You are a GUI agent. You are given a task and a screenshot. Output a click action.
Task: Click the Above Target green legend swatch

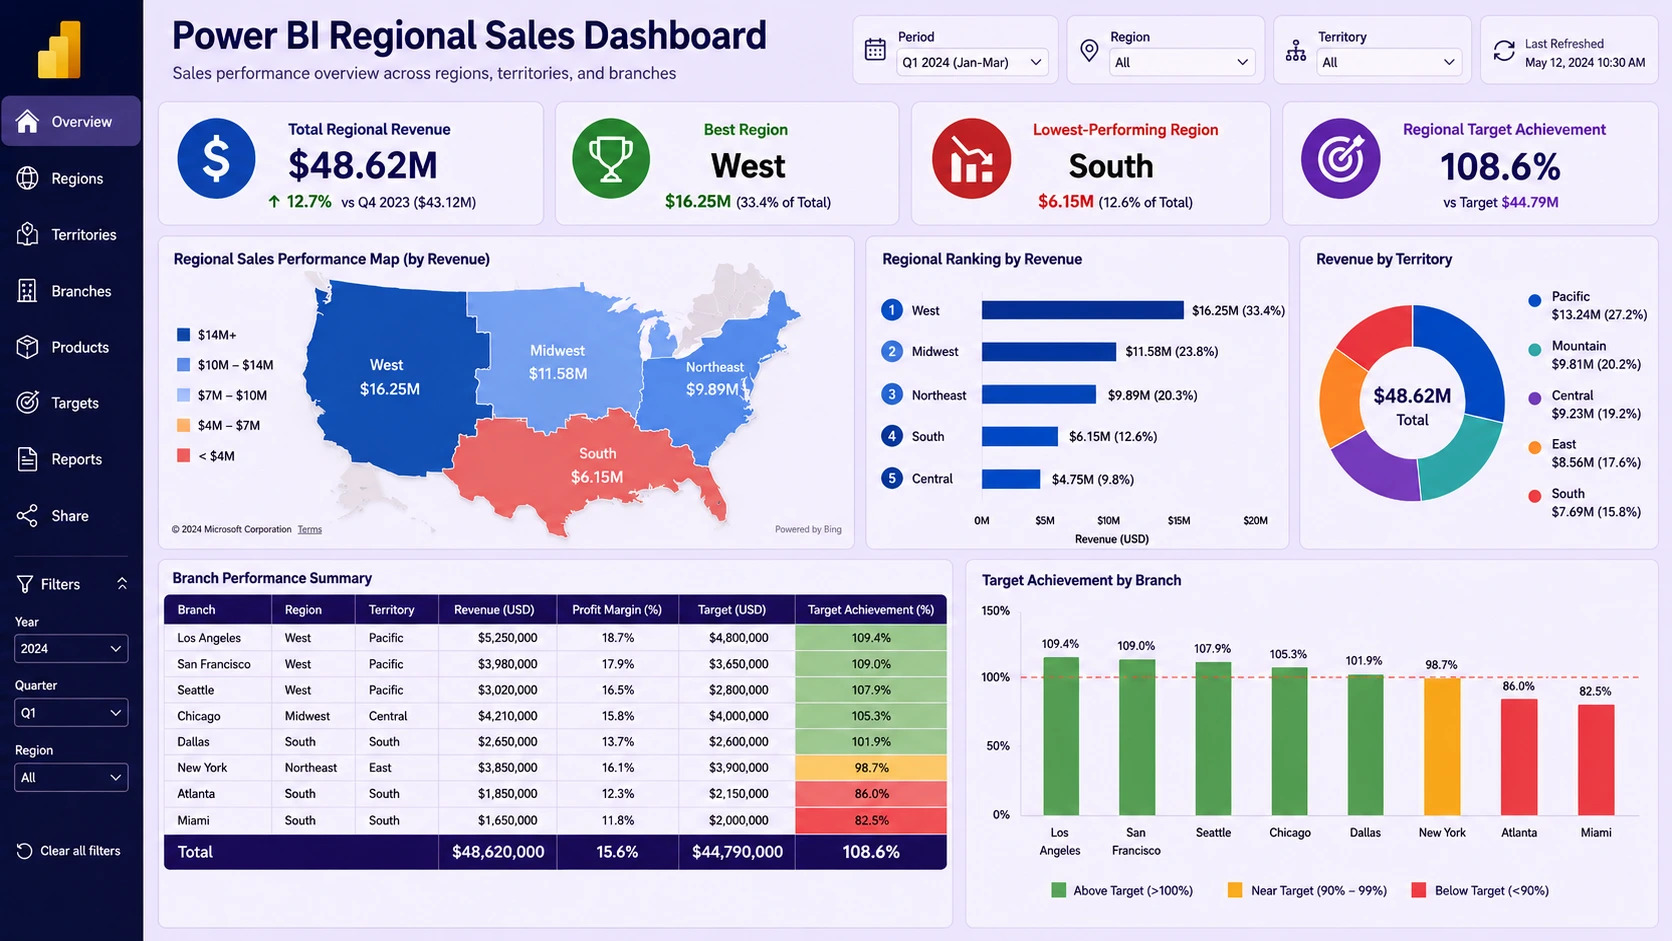tap(1059, 890)
